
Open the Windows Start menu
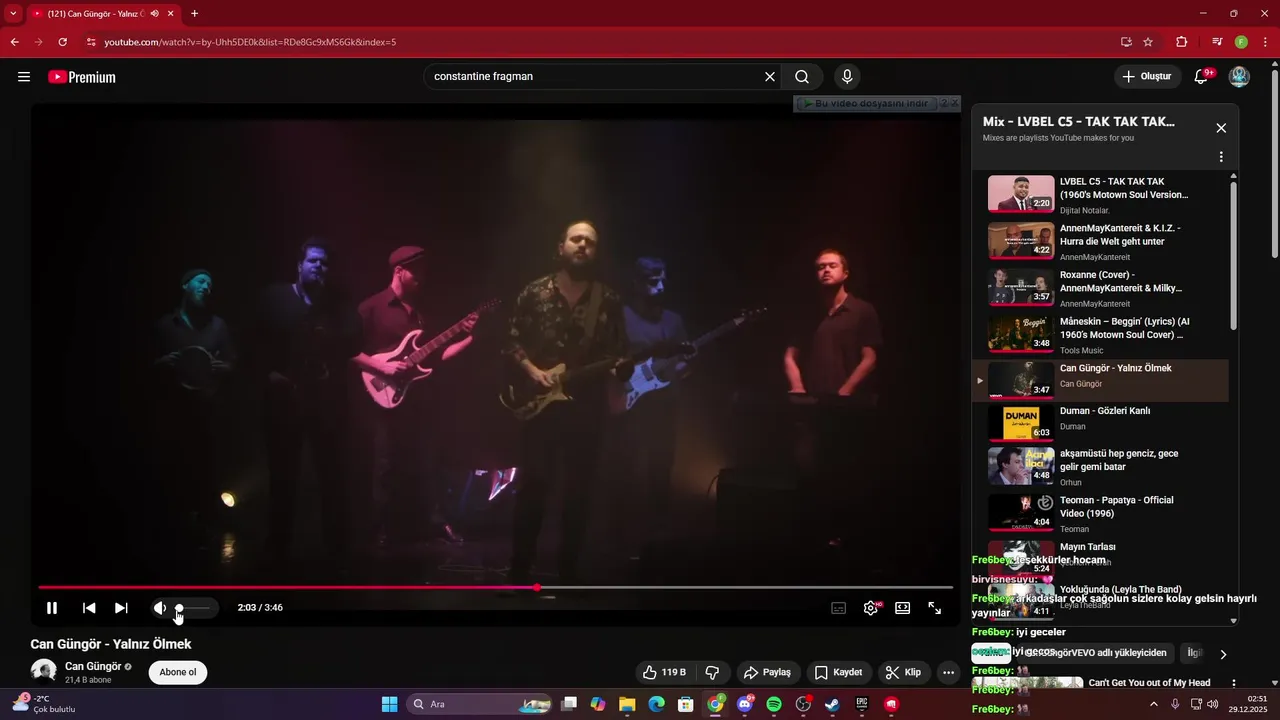tap(390, 704)
